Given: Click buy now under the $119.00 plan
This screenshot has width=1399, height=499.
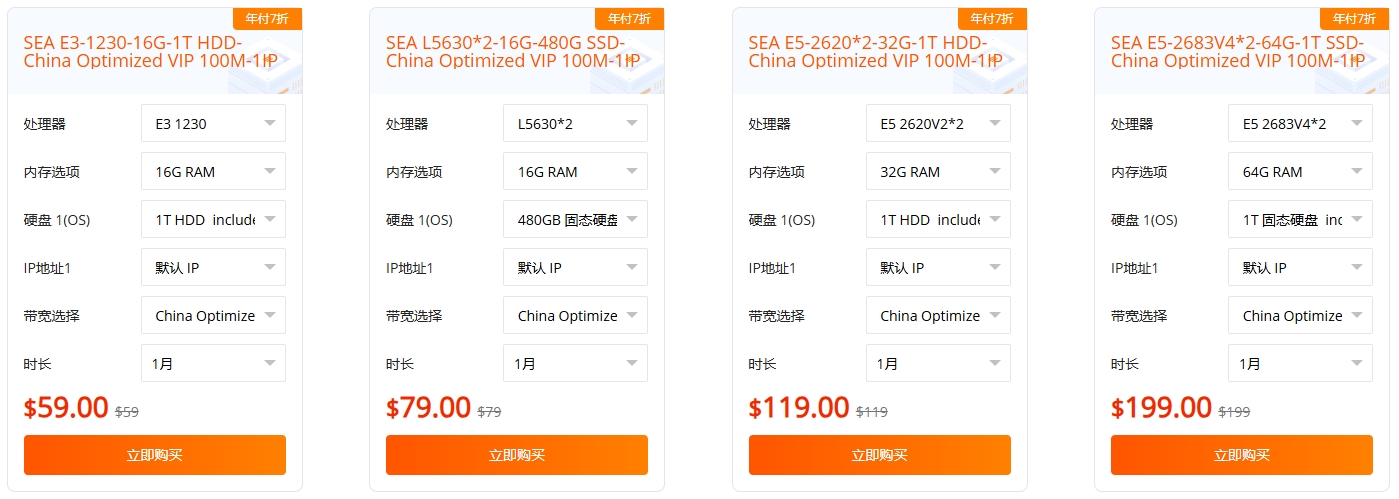Looking at the screenshot, I should click(x=879, y=455).
